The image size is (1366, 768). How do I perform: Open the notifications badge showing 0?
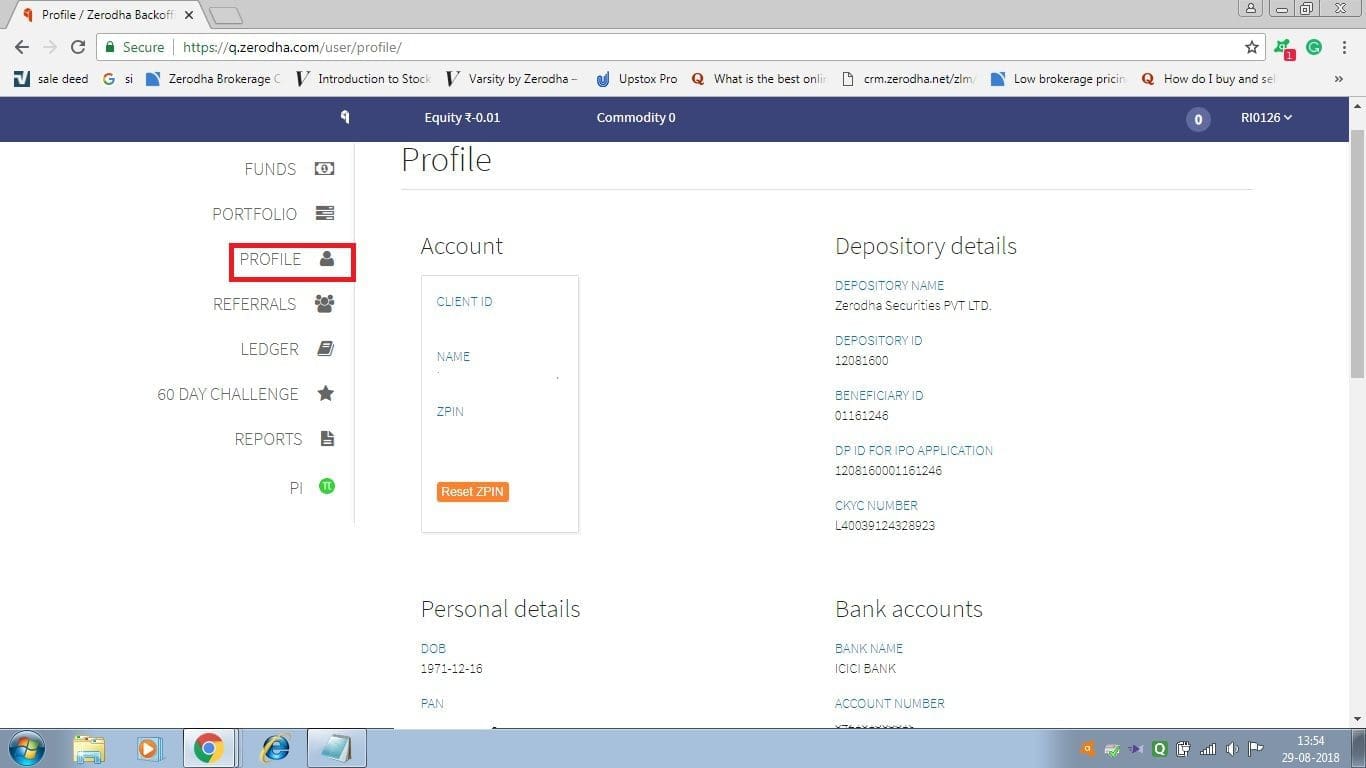(1197, 119)
